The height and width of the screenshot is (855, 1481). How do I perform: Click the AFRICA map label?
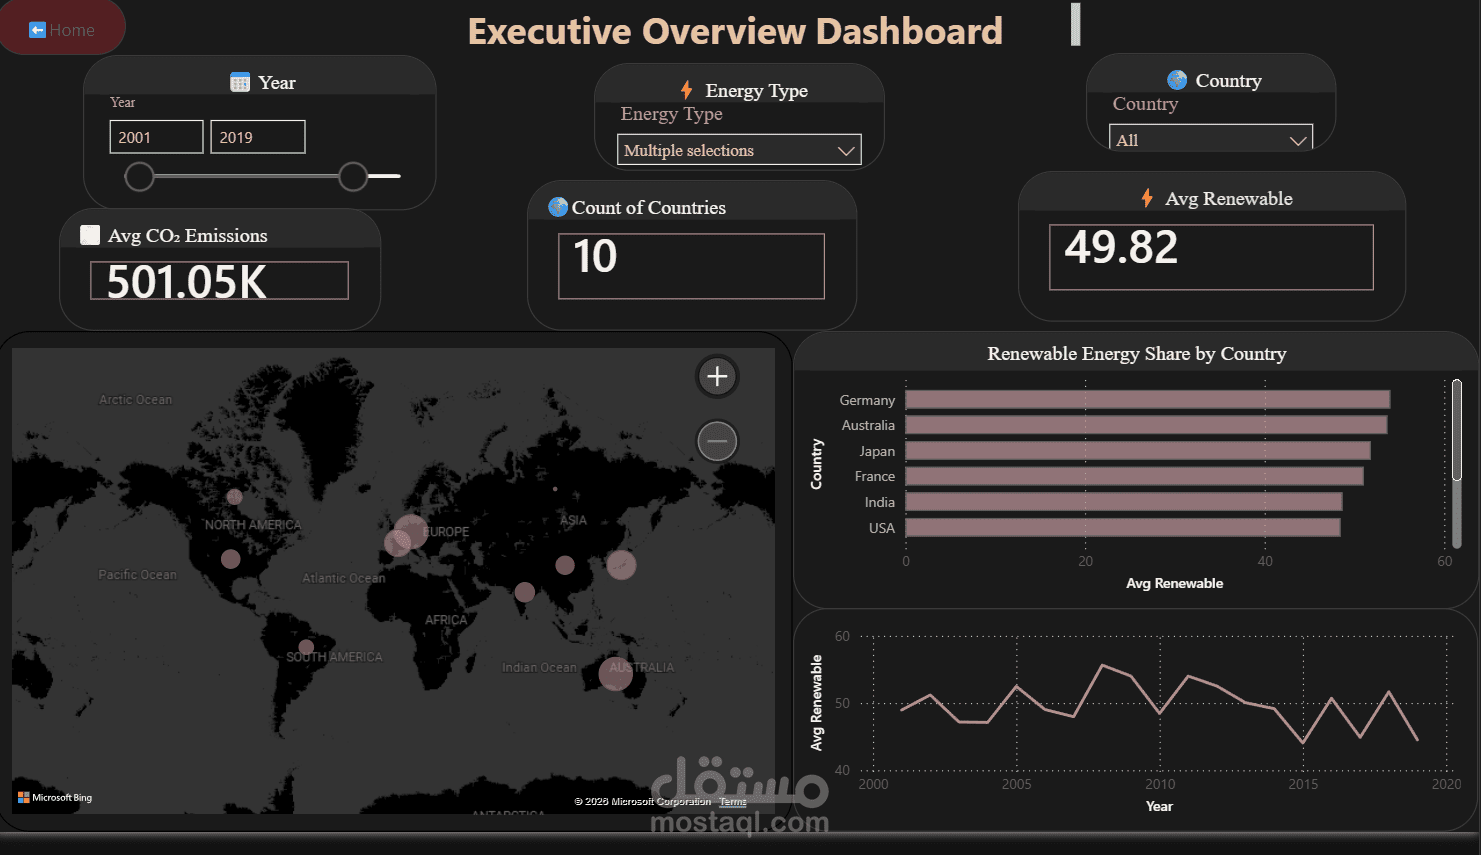click(446, 620)
